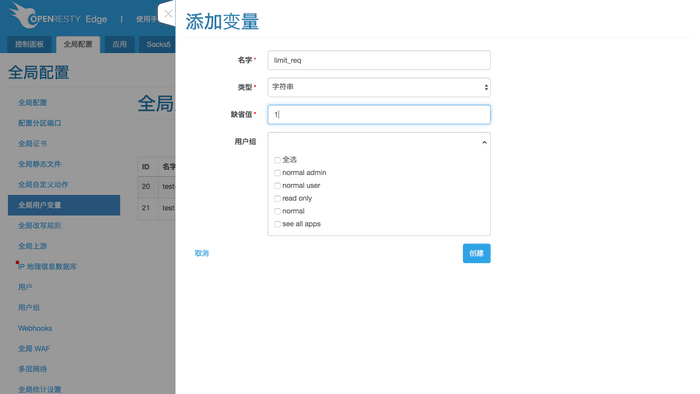
Task: Click into the 缺省值 input field
Action: click(379, 115)
